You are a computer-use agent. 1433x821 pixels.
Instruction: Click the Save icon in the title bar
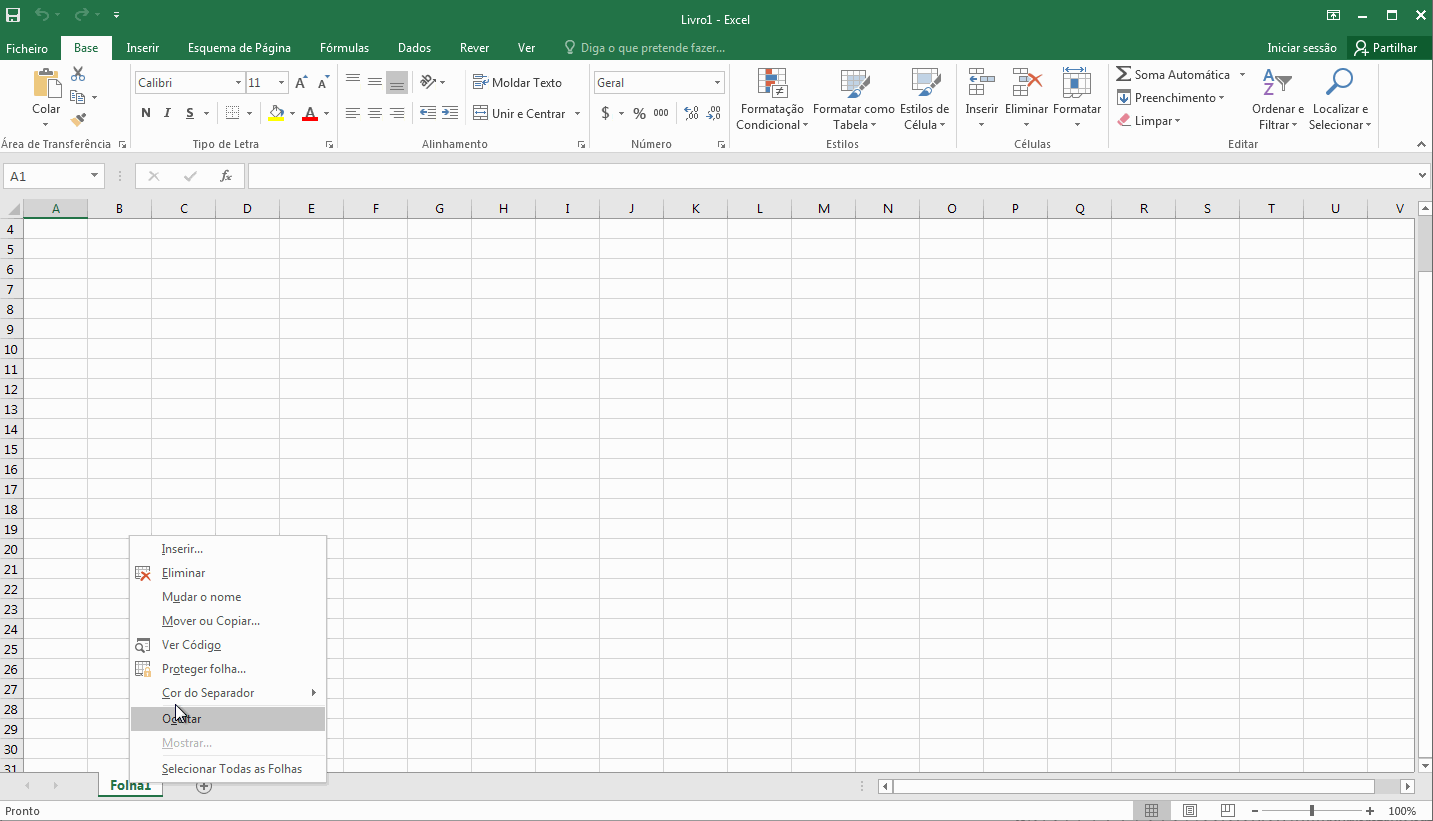point(13,15)
